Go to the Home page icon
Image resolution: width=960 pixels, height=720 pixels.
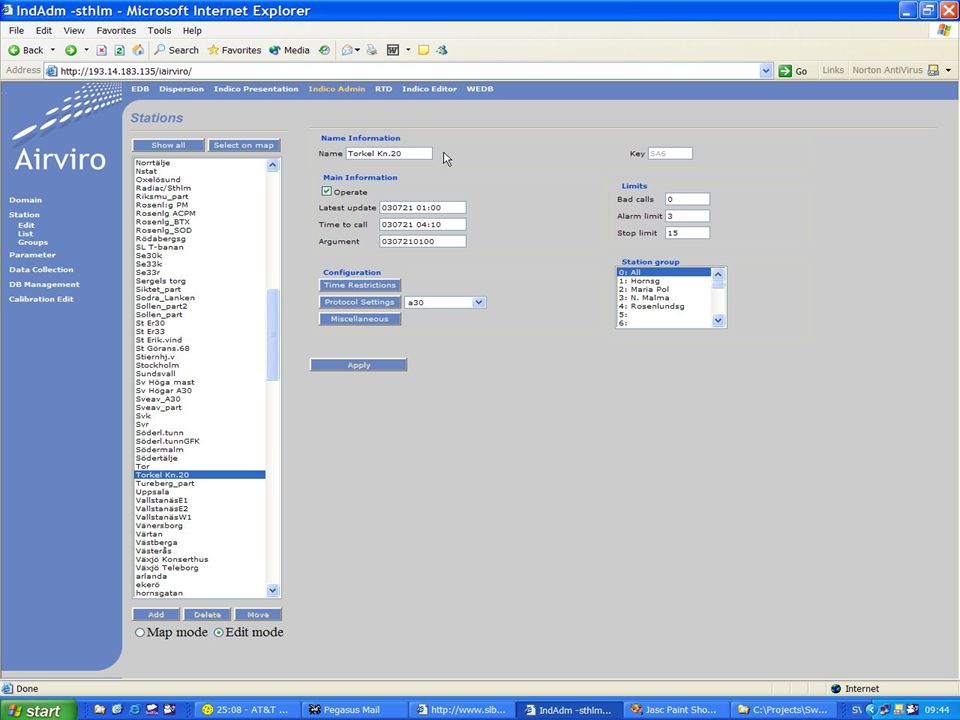click(138, 50)
